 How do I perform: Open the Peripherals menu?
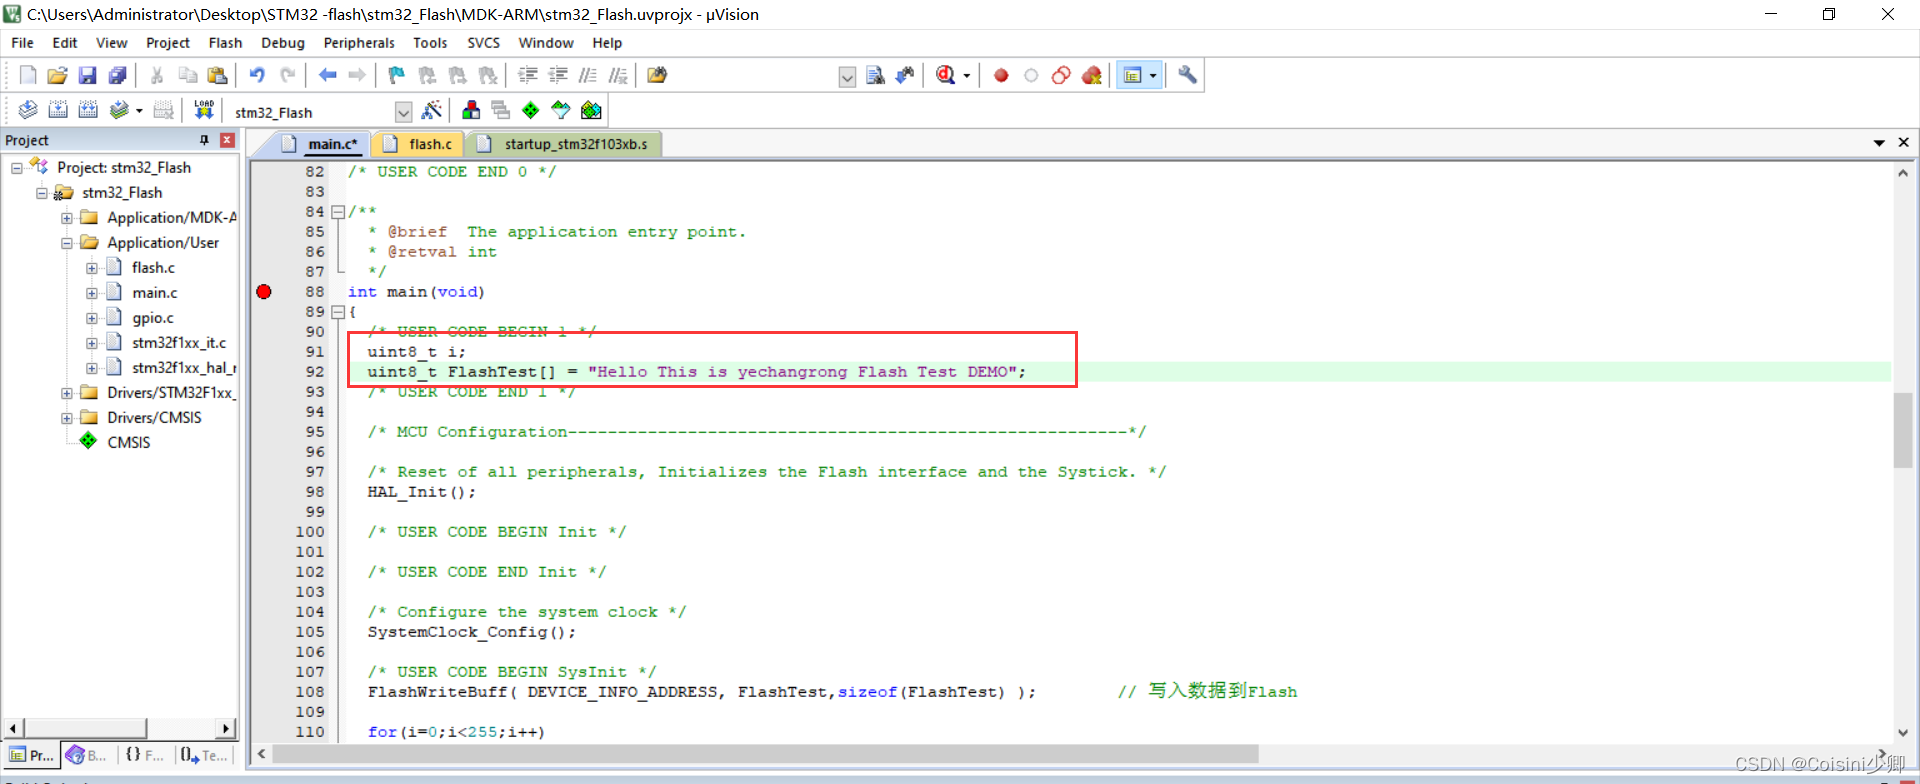(x=359, y=43)
